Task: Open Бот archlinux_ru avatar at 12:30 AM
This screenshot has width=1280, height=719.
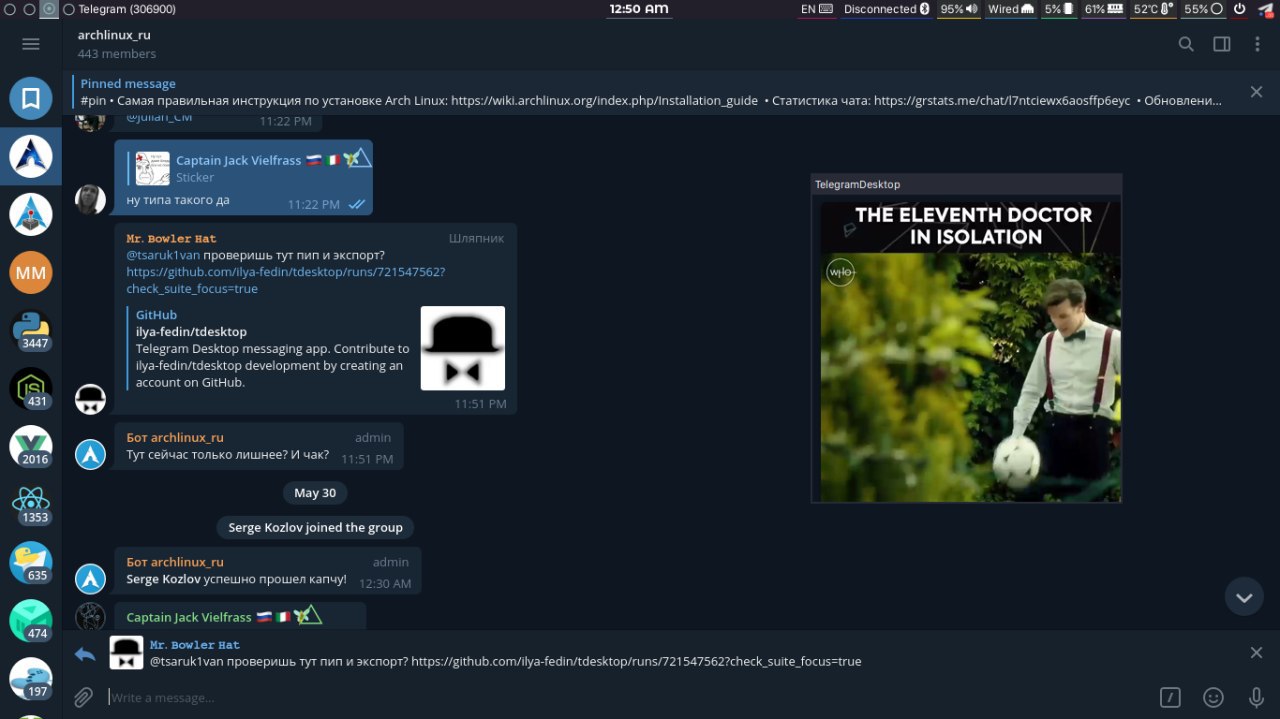Action: [91, 579]
